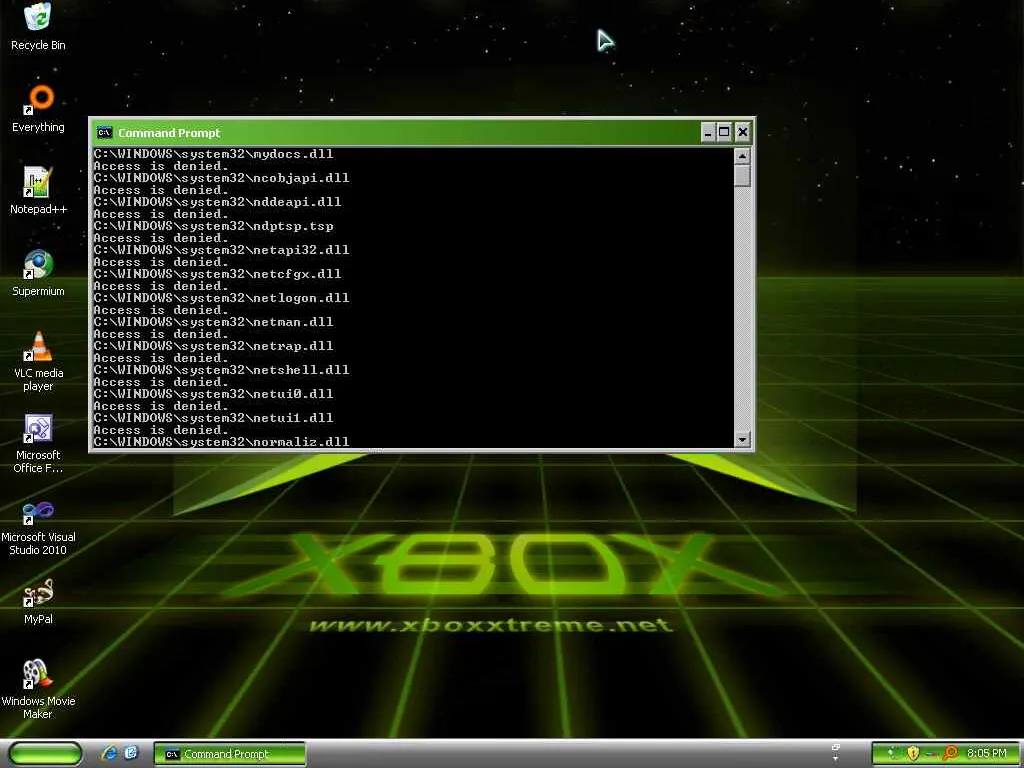
Task: Click the netui1.dll output line
Action: [x=213, y=418]
